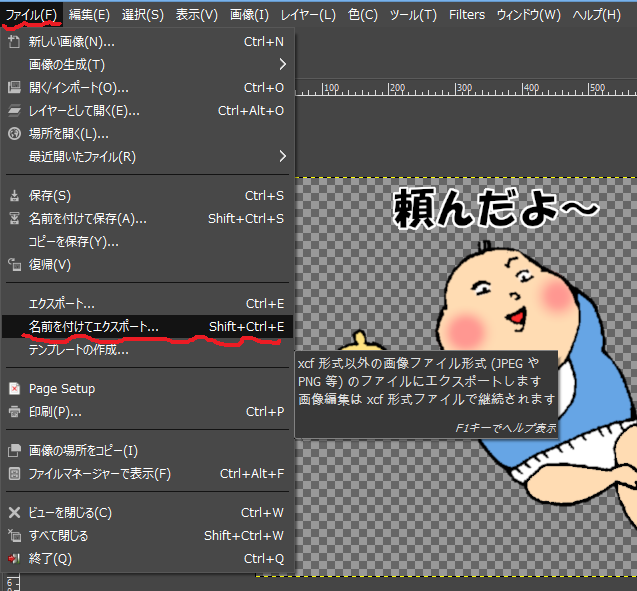The image size is (637, 591).
Task: Click the save-as icon
Action: point(14,219)
